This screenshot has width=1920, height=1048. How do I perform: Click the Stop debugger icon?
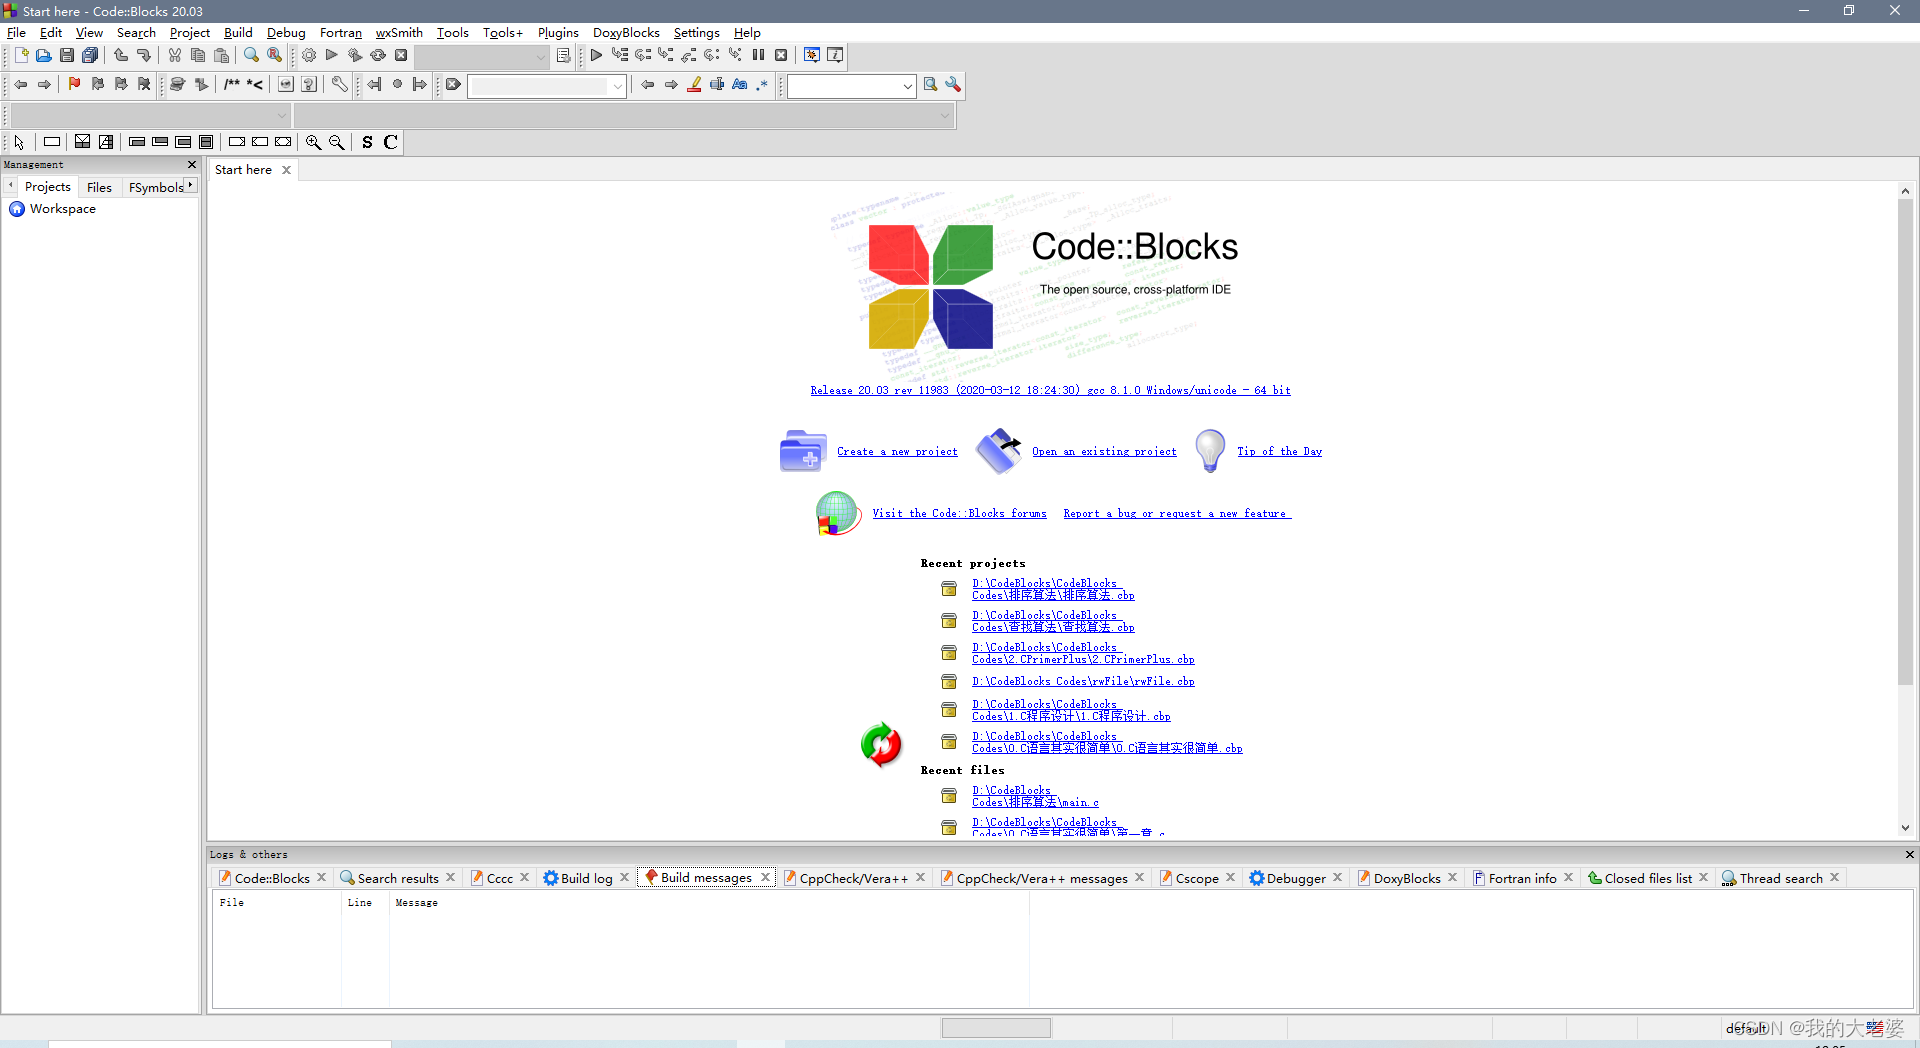[781, 55]
